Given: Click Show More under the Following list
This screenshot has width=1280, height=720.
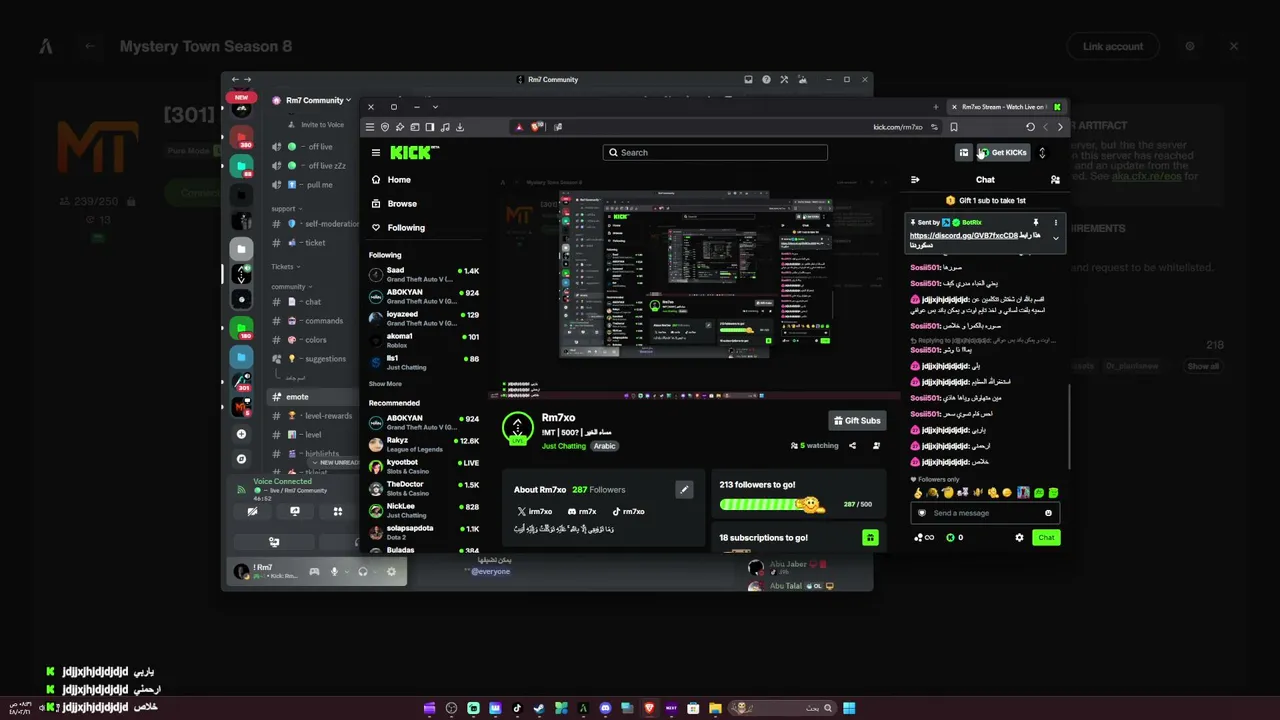Looking at the screenshot, I should point(385,384).
